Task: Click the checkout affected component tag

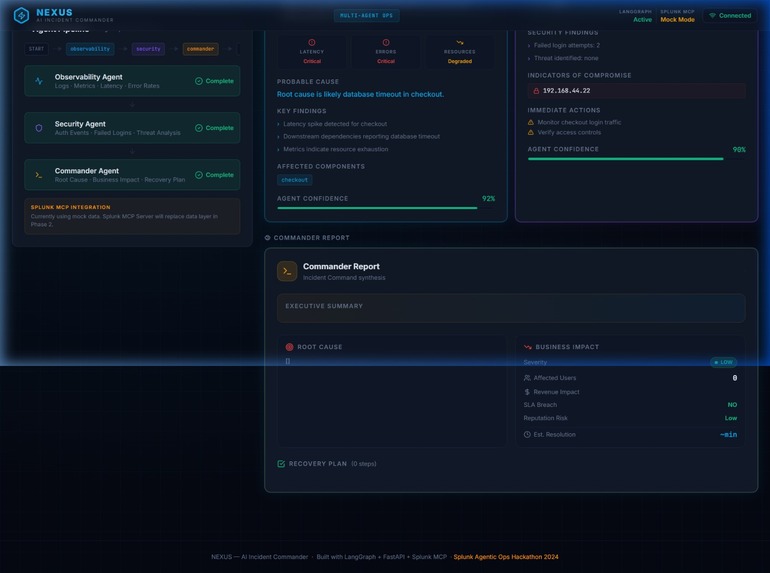Action: click(x=295, y=180)
